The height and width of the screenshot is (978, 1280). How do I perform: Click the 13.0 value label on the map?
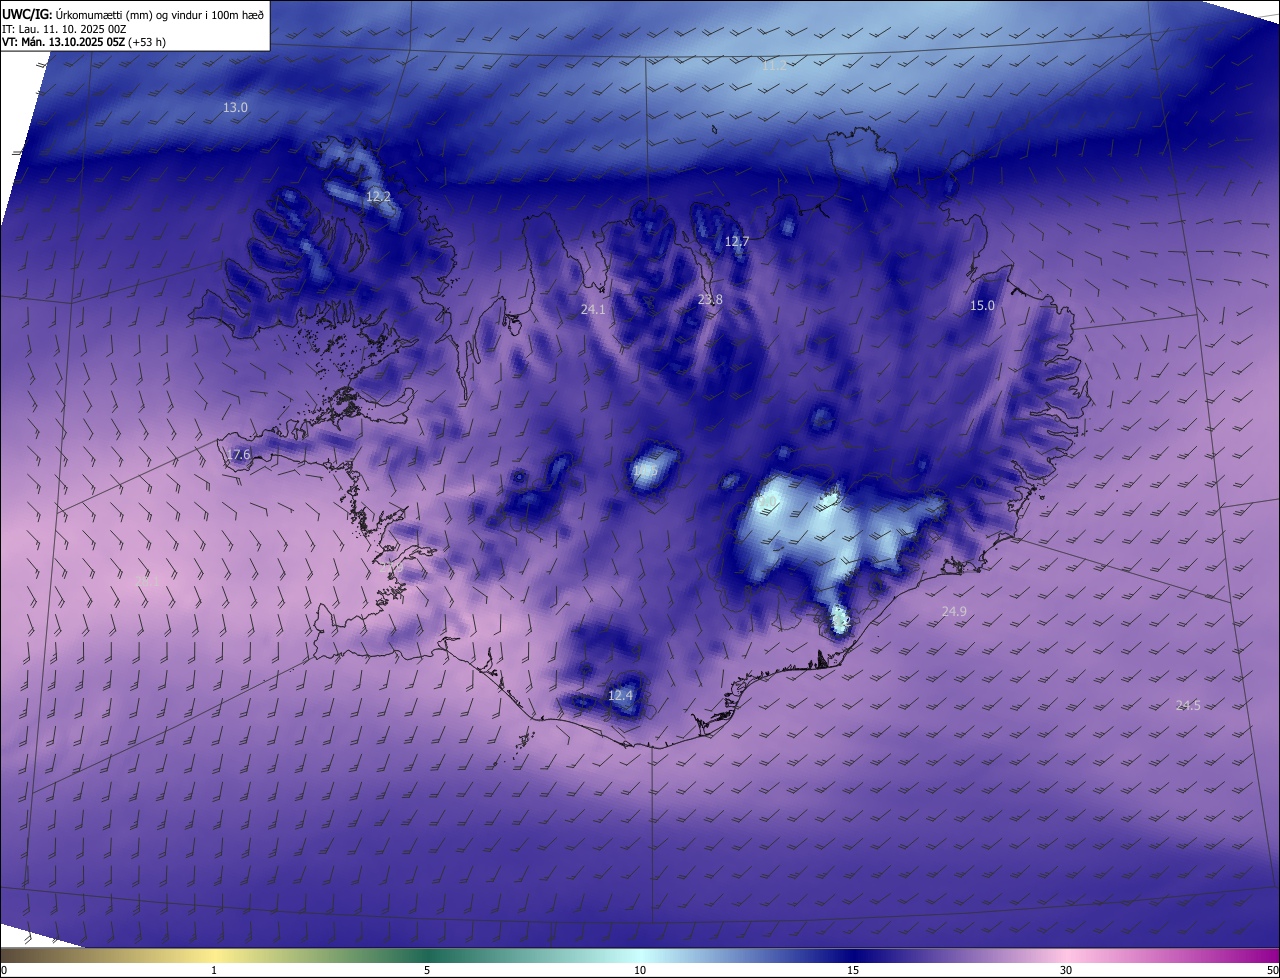[x=235, y=107]
